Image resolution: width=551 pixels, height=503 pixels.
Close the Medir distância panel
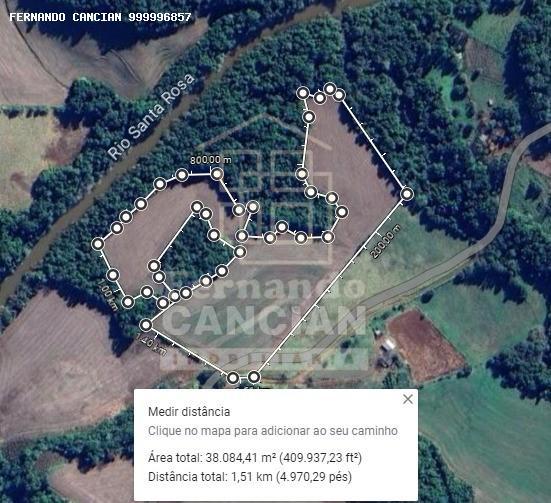point(408,399)
